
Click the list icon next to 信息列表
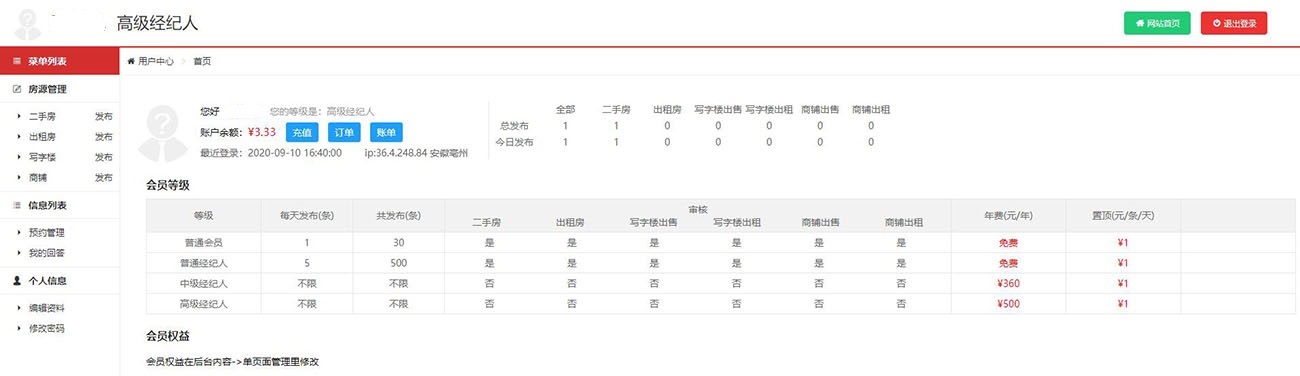[17, 205]
